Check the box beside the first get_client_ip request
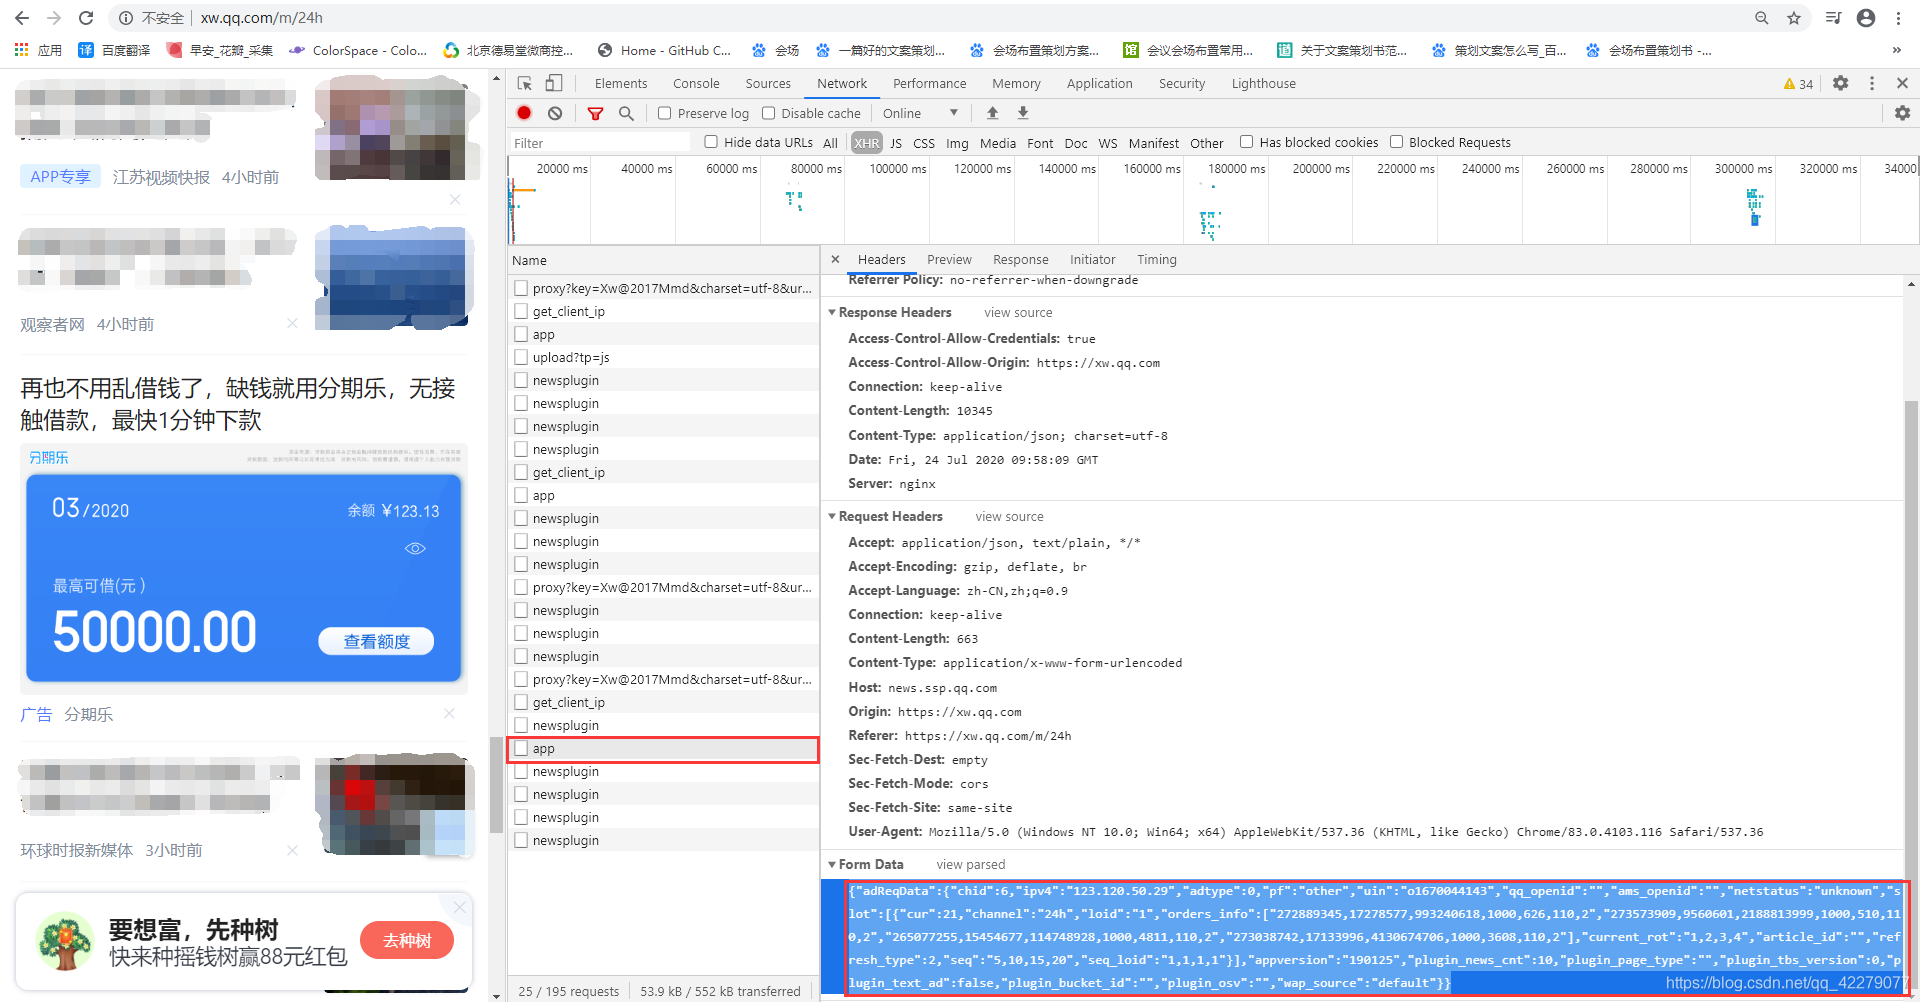1920x1002 pixels. coord(521,311)
